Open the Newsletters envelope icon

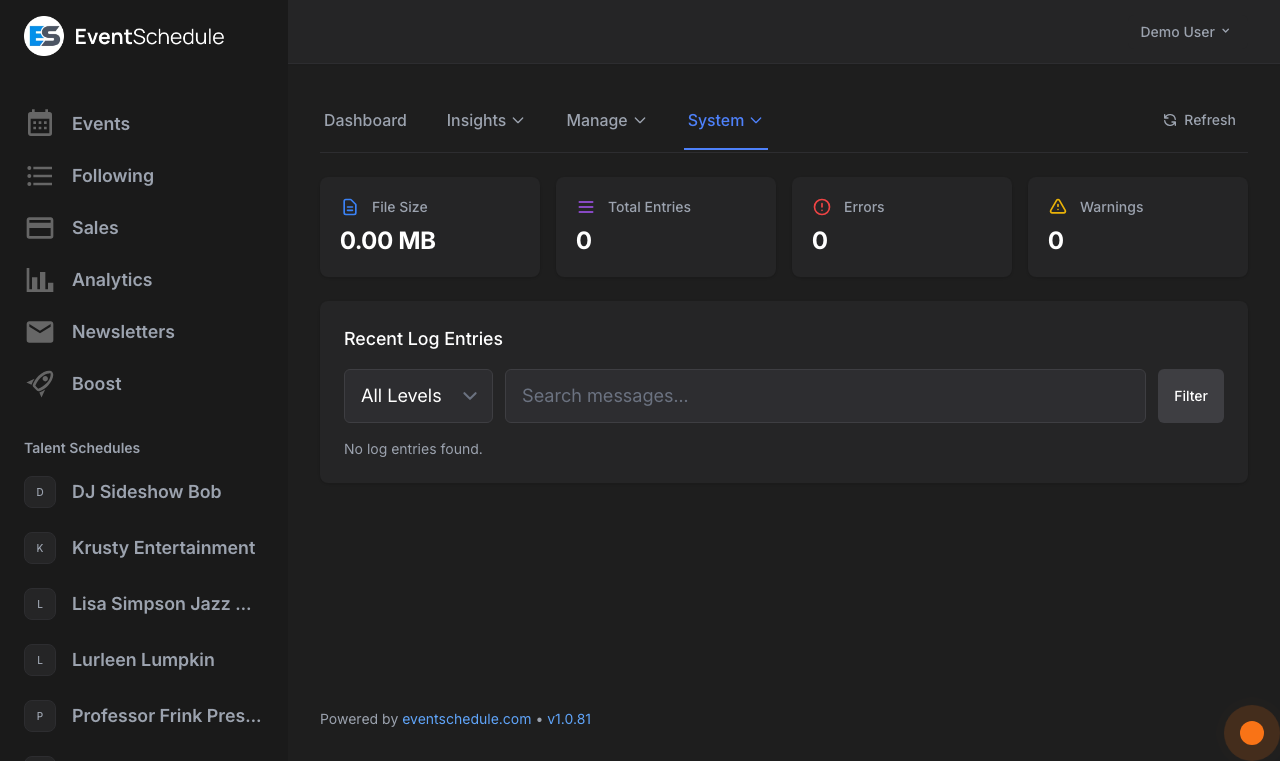coord(40,332)
